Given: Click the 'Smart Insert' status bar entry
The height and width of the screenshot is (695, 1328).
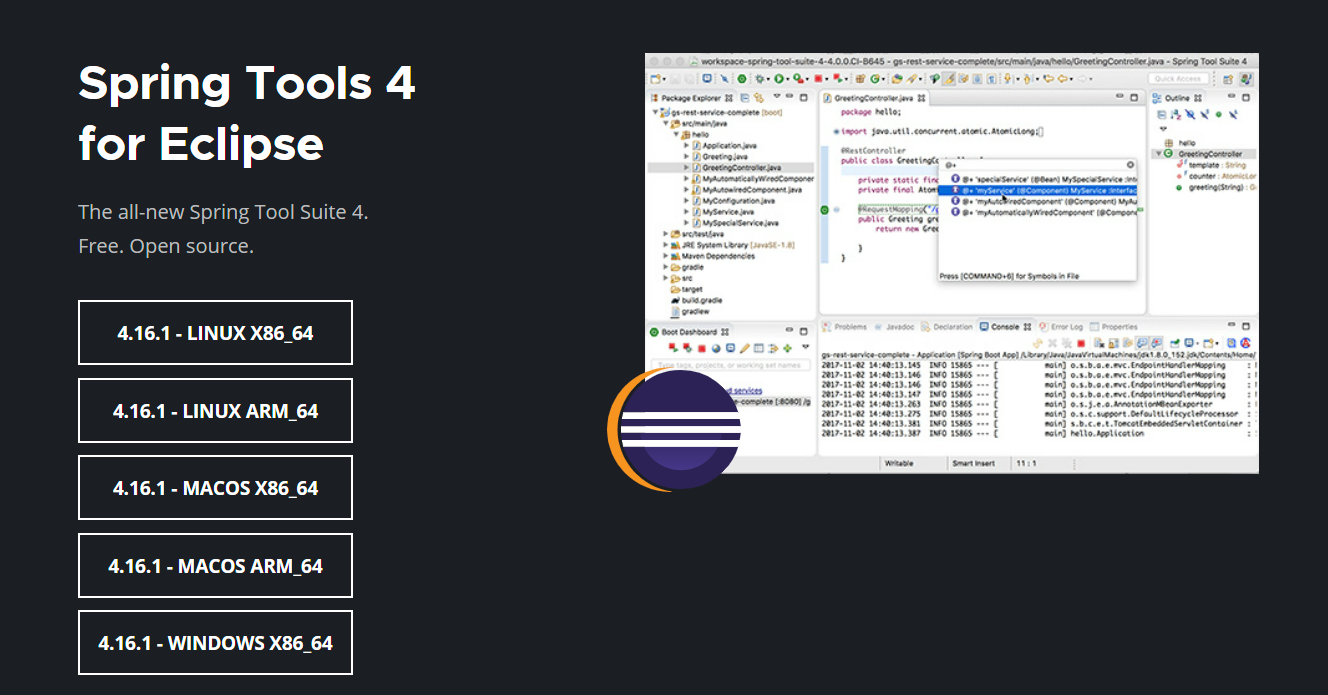Looking at the screenshot, I should (975, 463).
